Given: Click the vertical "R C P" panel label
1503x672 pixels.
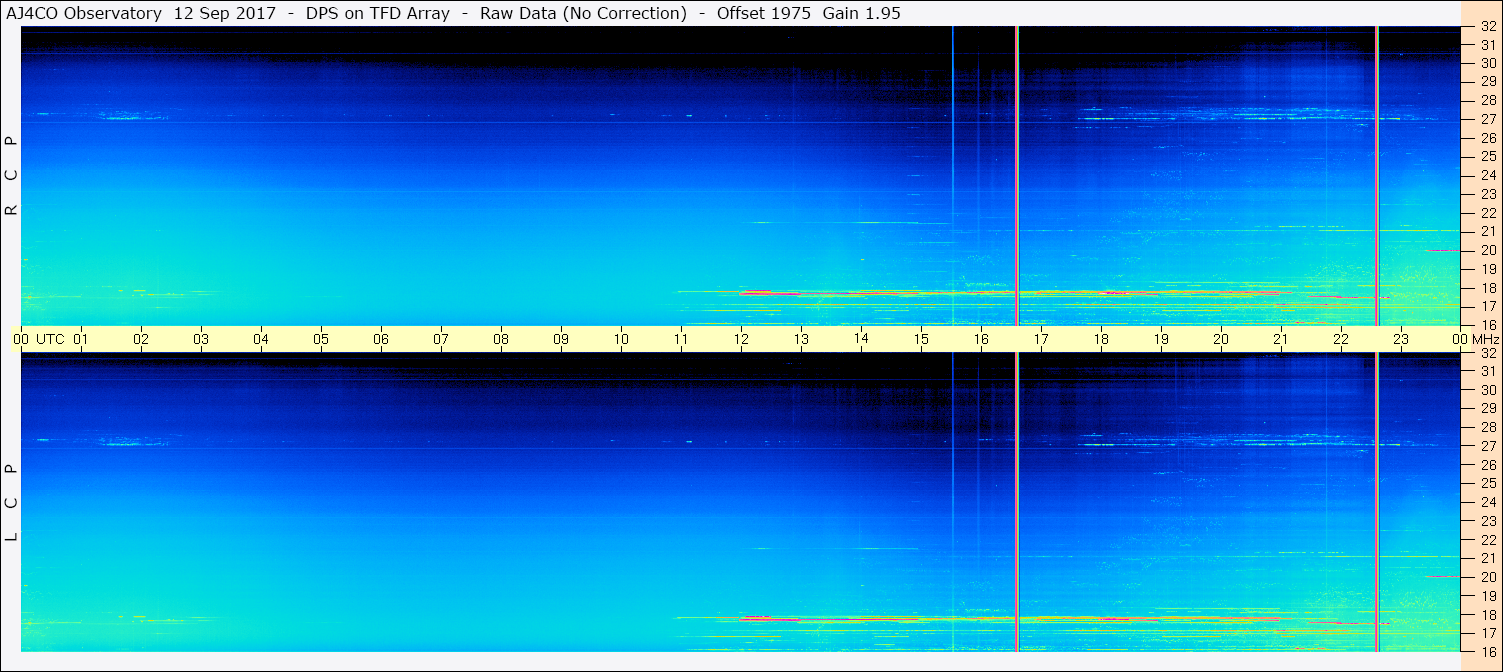Looking at the screenshot, I should (x=12, y=175).
